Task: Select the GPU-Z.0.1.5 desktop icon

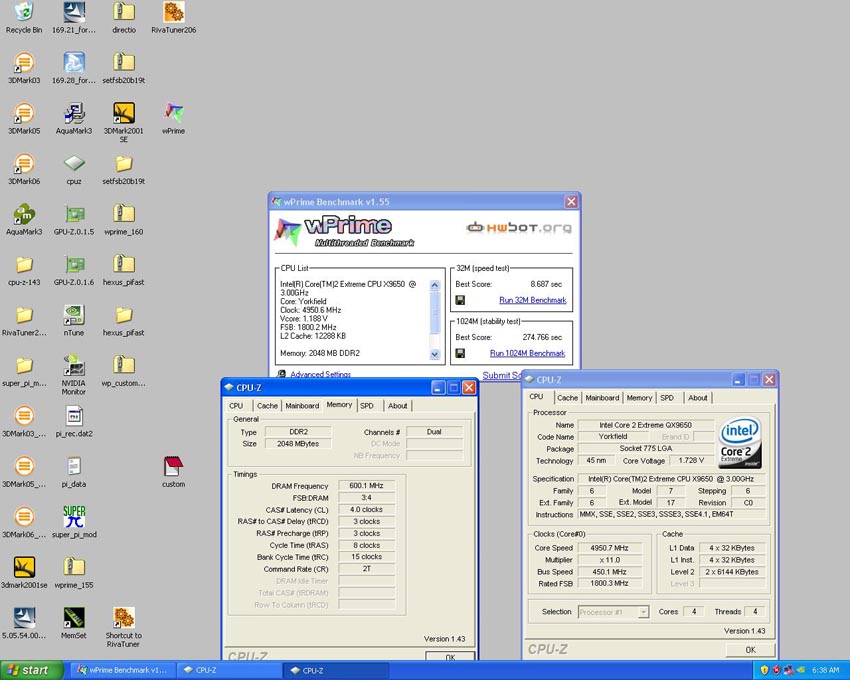Action: [x=74, y=214]
